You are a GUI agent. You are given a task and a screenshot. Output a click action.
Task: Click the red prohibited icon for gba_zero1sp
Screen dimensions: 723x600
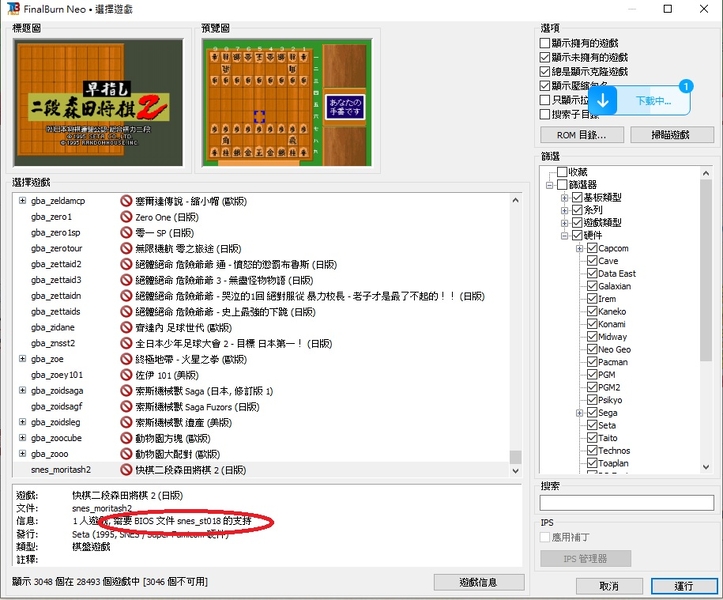click(x=126, y=232)
